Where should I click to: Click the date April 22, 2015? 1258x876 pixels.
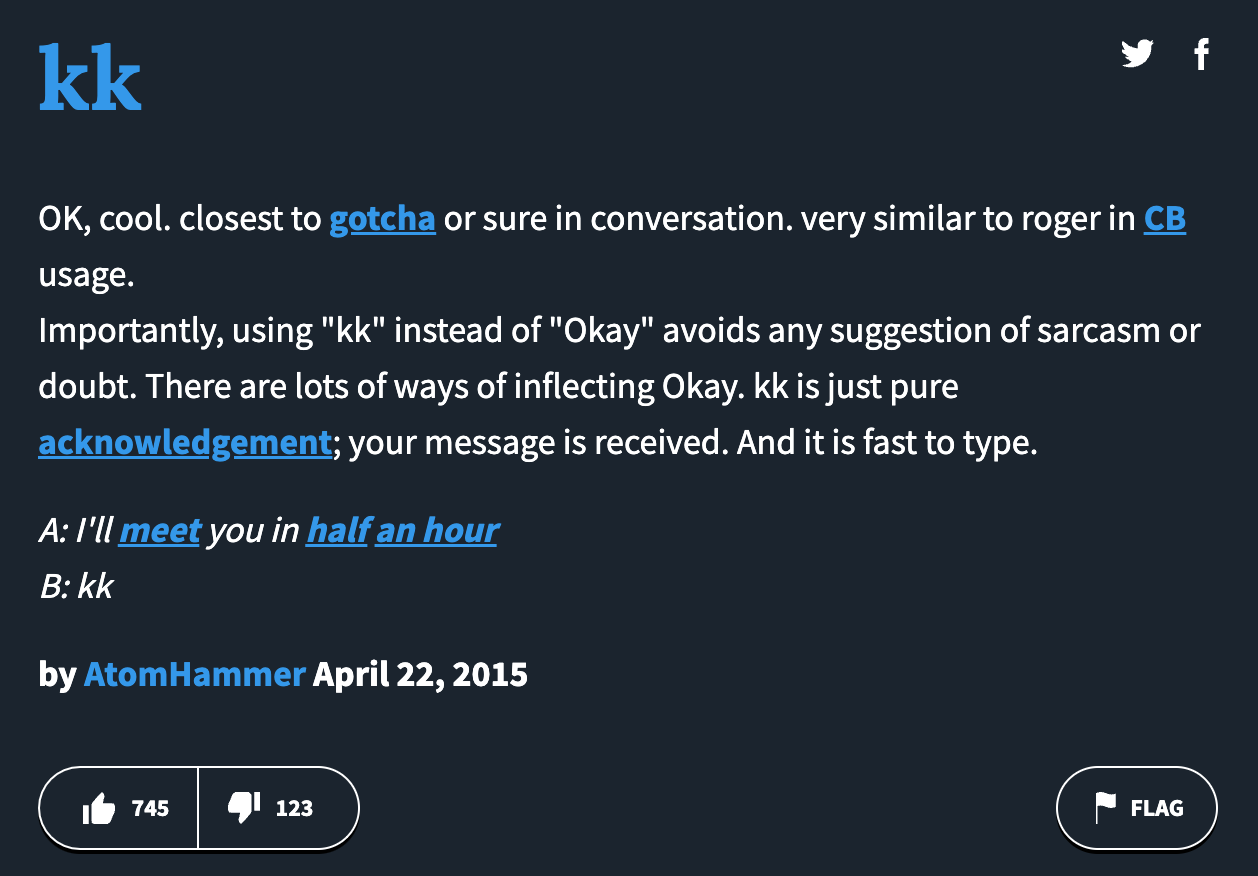click(420, 674)
